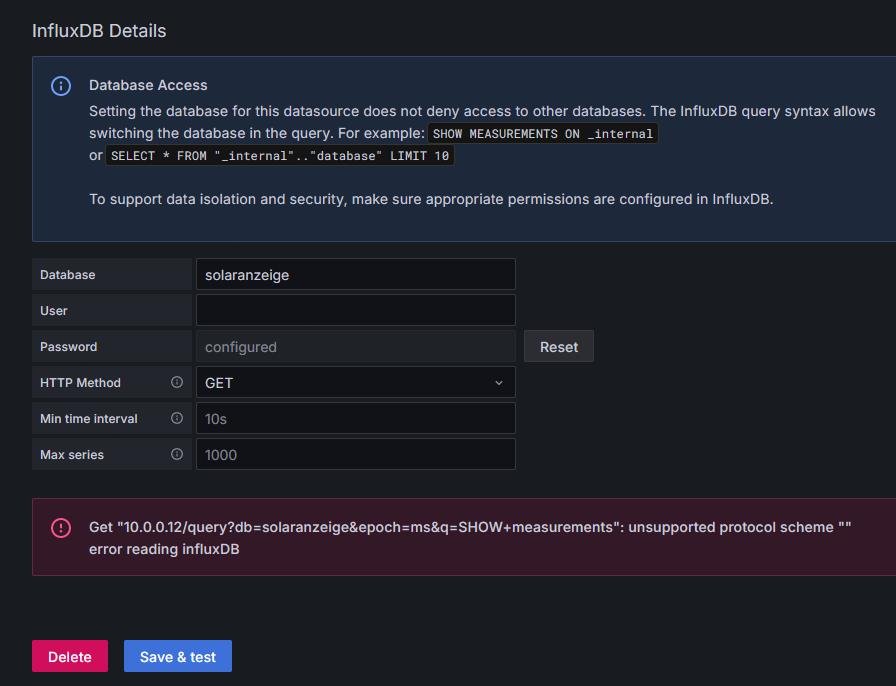This screenshot has width=896, height=686.
Task: Click the unsupported protocol scheme error message
Action: point(469,527)
